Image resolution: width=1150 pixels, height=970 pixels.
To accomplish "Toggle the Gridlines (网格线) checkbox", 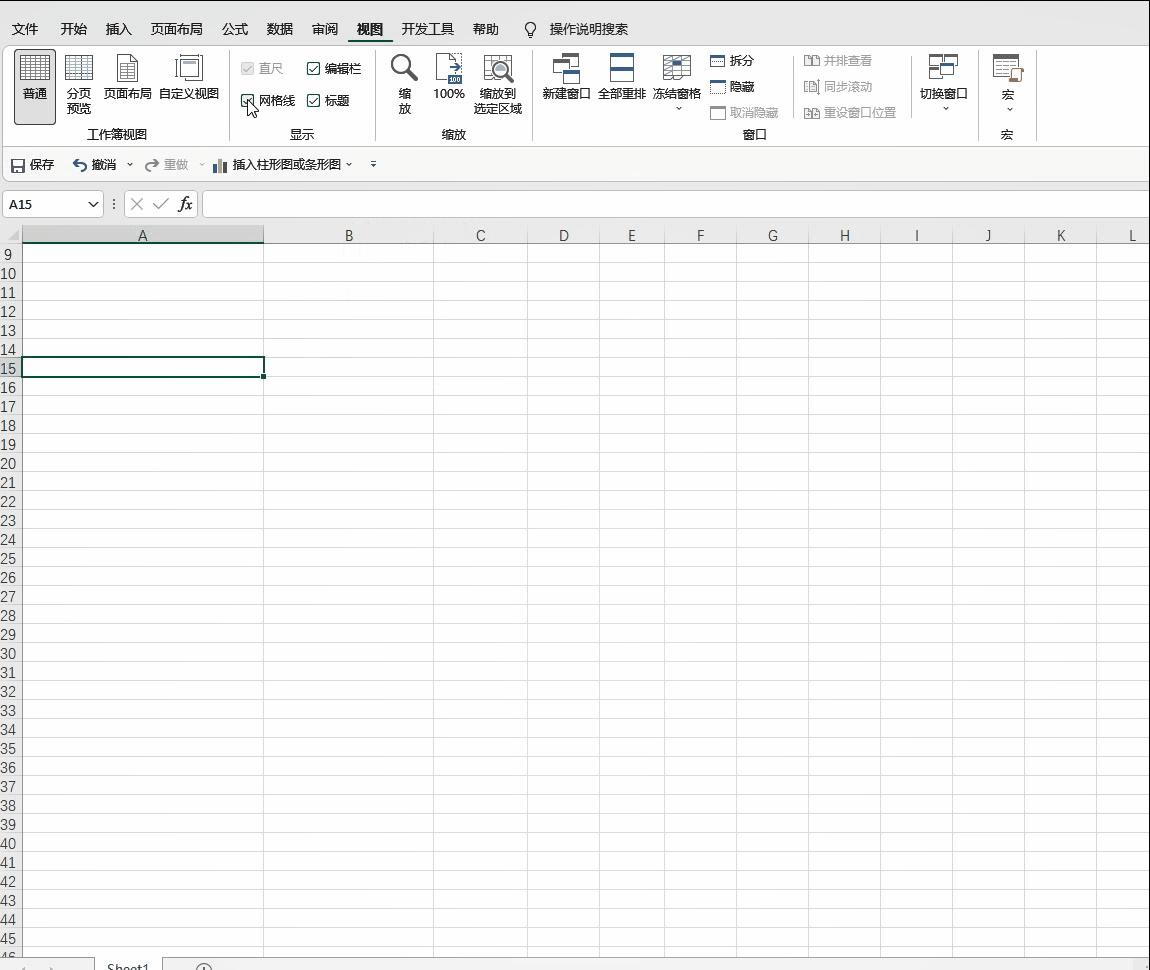I will [248, 101].
